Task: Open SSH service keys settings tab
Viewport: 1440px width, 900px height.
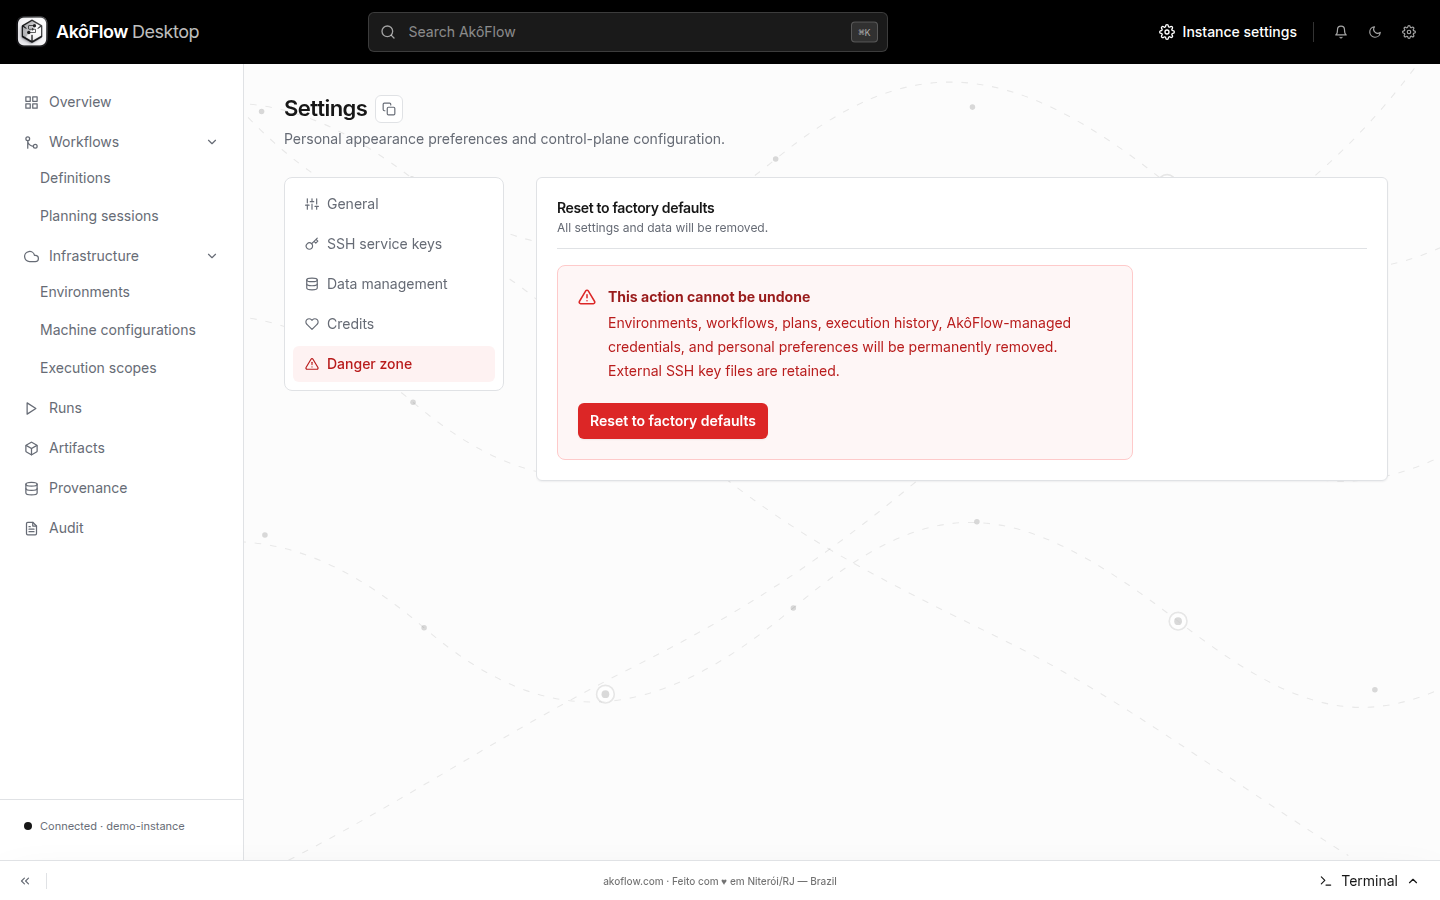Action: pyautogui.click(x=394, y=244)
